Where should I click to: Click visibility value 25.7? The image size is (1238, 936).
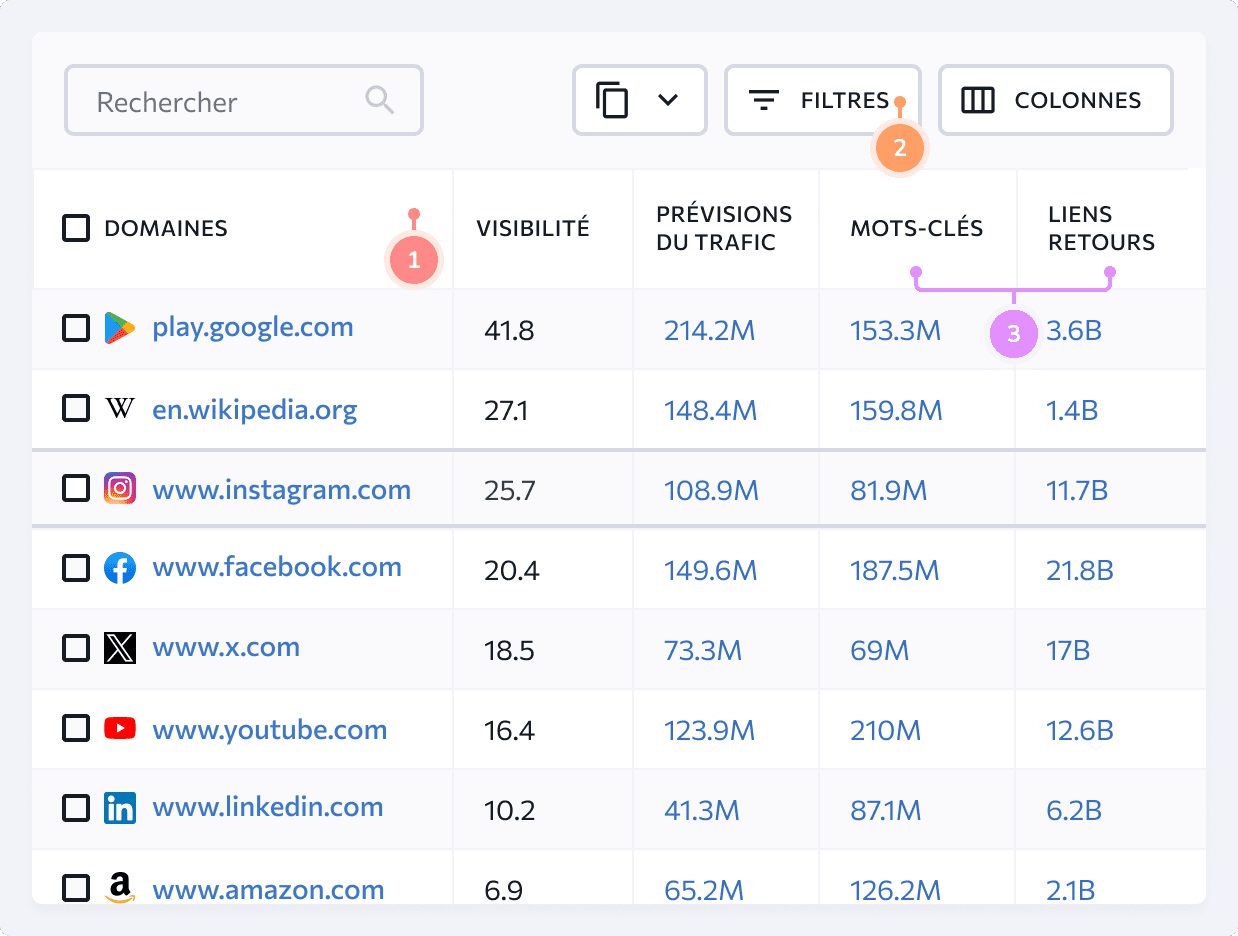tap(510, 490)
